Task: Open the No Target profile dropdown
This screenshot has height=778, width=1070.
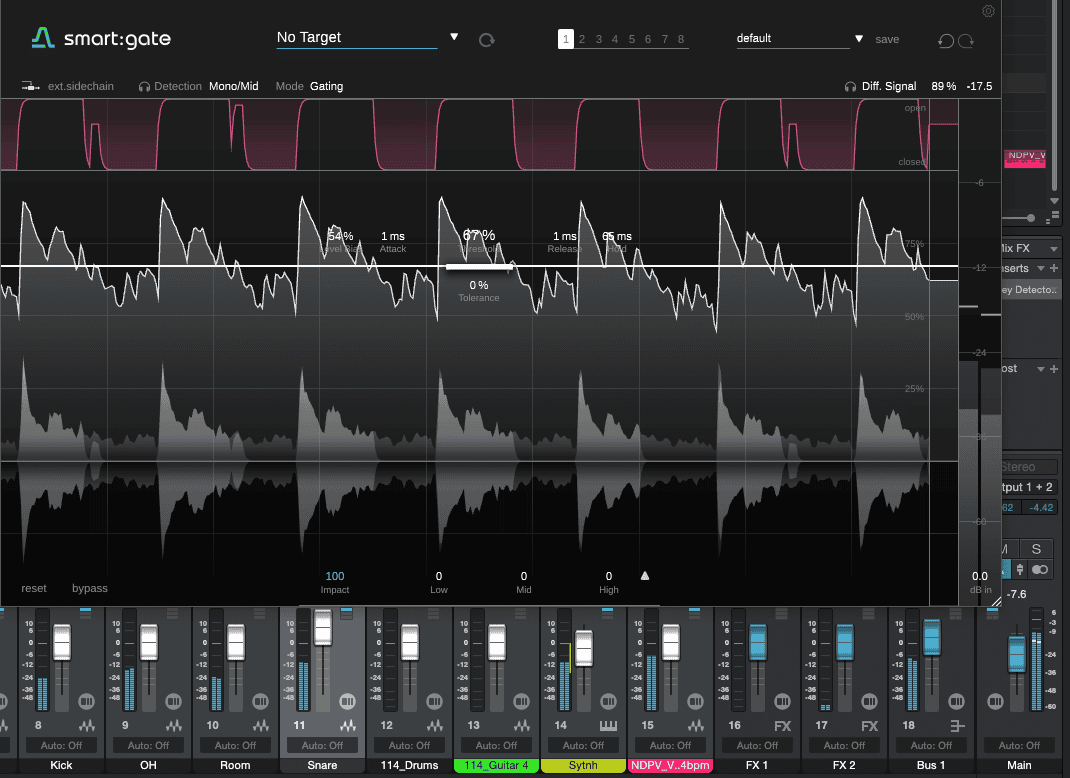Action: 454,37
